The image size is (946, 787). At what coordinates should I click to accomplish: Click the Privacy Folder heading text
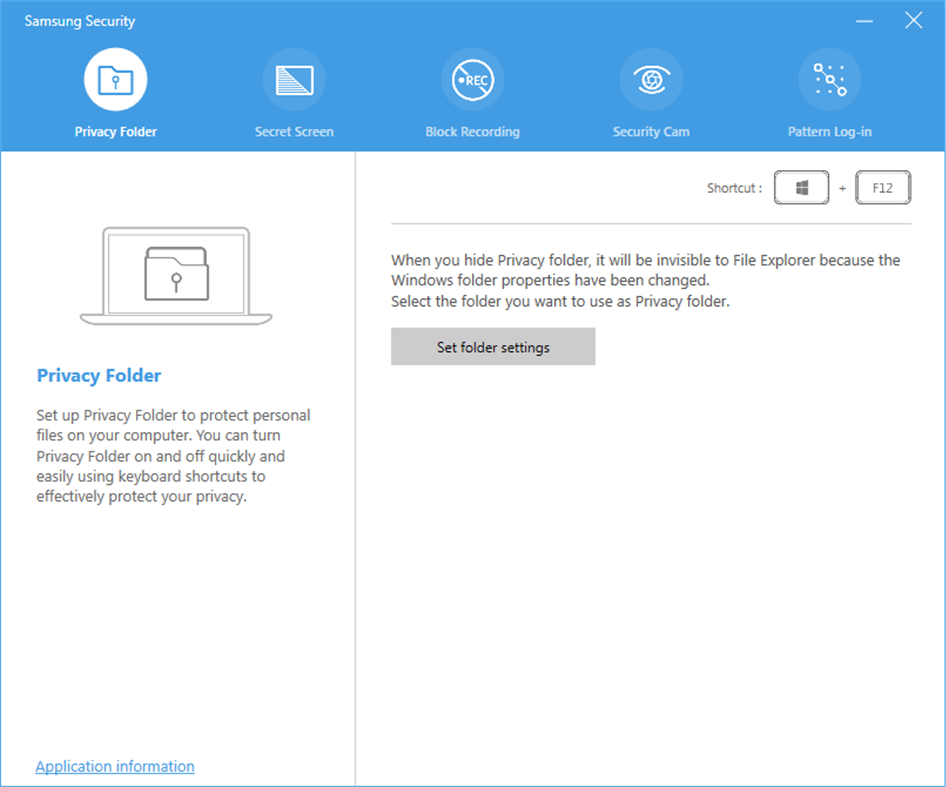point(98,375)
